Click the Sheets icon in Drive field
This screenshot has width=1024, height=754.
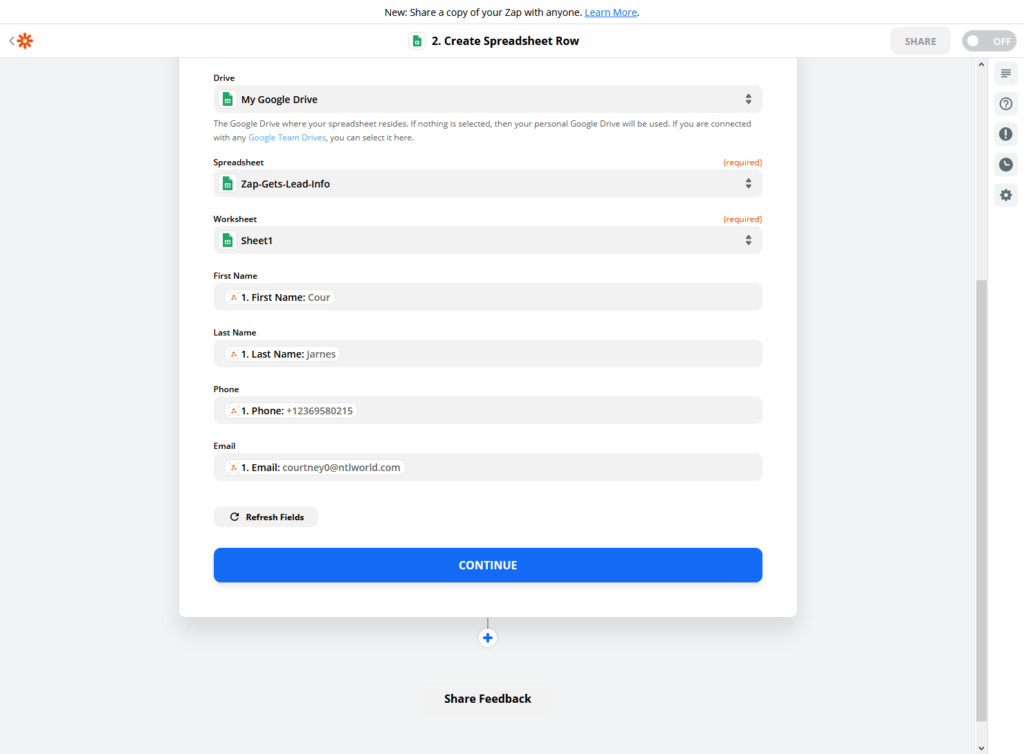click(x=227, y=99)
